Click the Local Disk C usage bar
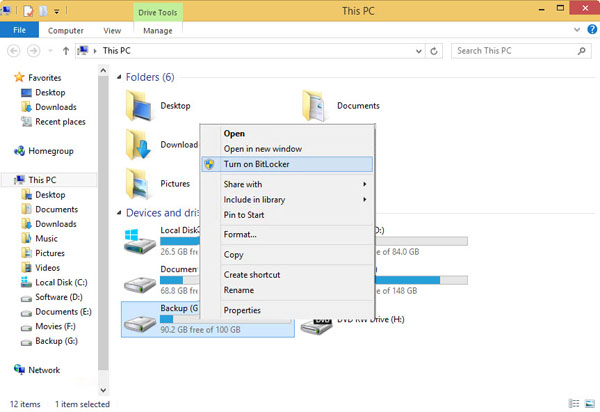Viewport: 600px width, 412px height. (180, 241)
